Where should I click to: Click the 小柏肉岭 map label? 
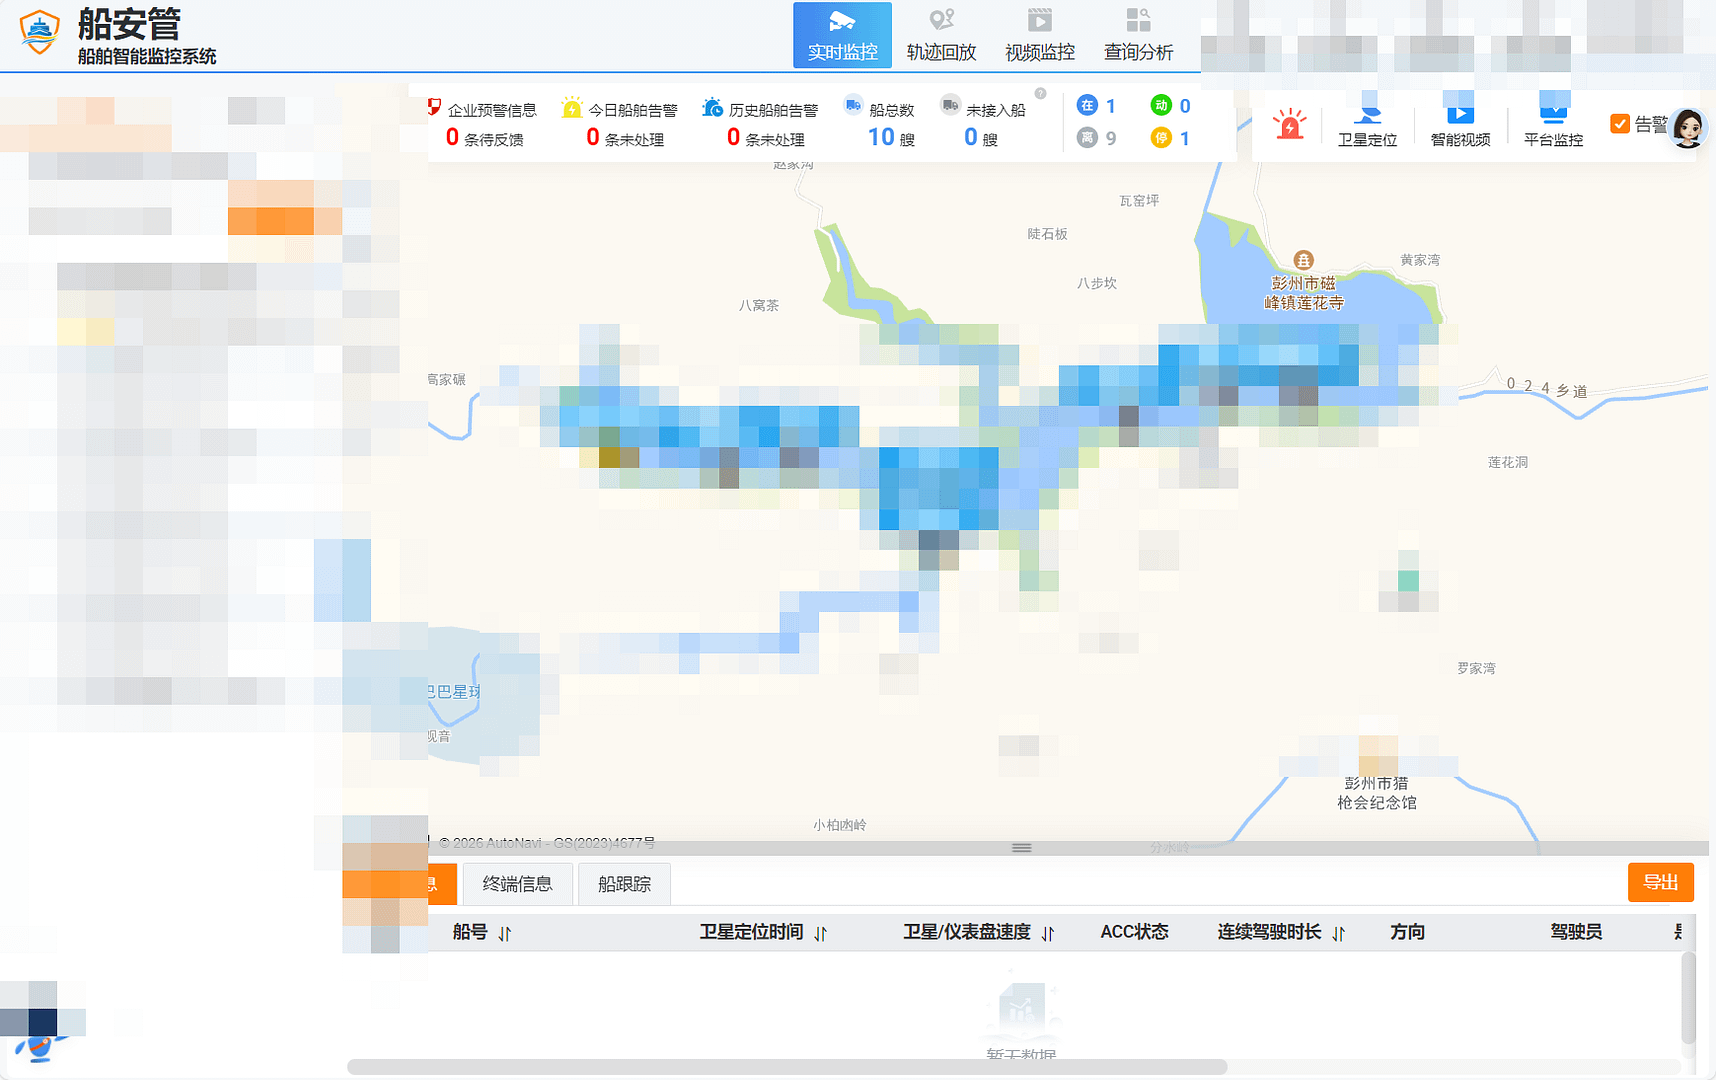[840, 825]
